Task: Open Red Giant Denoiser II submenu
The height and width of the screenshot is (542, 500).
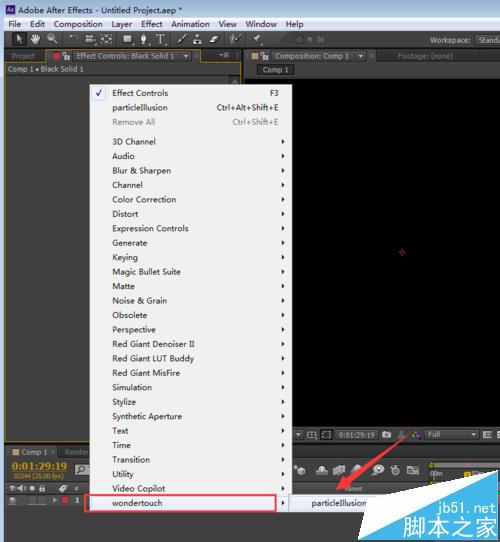Action: pos(191,344)
